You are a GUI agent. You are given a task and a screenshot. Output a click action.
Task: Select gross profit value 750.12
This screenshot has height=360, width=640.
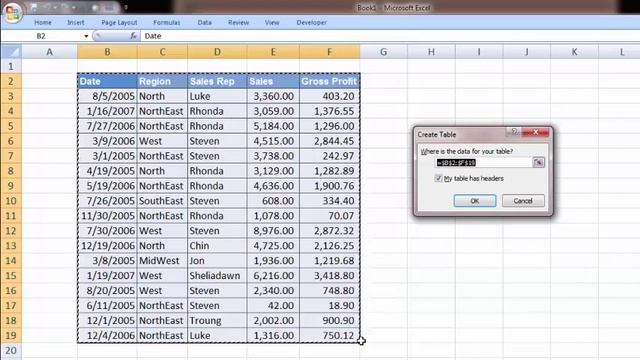tap(329, 336)
